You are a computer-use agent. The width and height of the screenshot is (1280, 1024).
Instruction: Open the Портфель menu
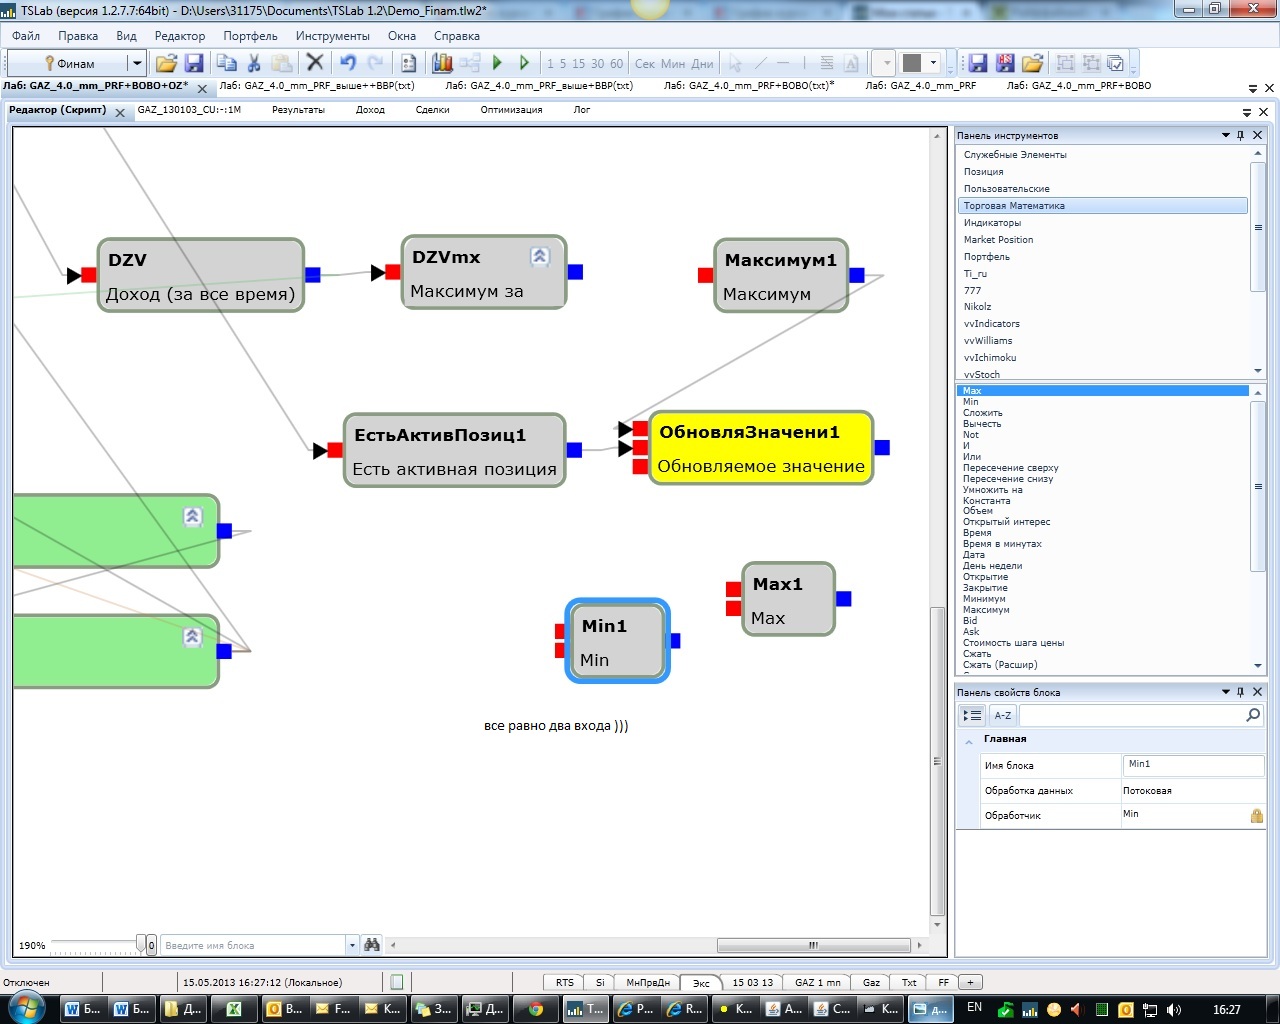click(250, 36)
